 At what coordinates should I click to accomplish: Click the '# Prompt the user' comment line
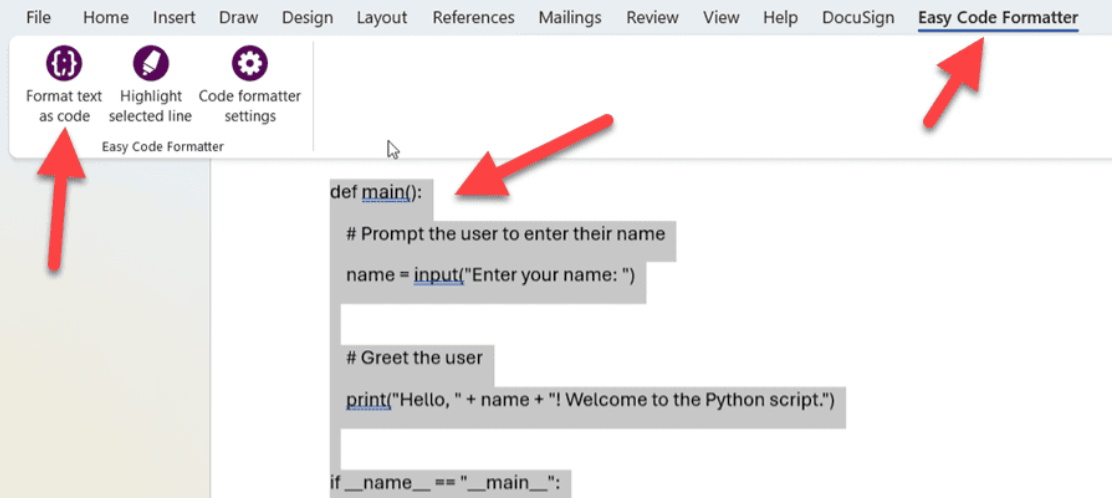click(x=505, y=234)
